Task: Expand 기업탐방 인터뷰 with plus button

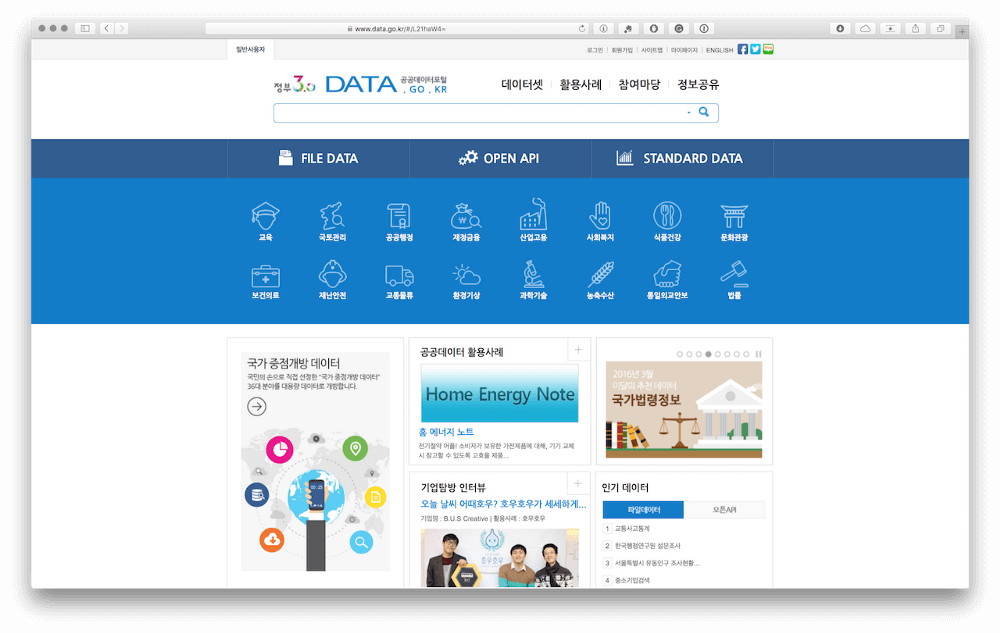Action: [x=578, y=484]
